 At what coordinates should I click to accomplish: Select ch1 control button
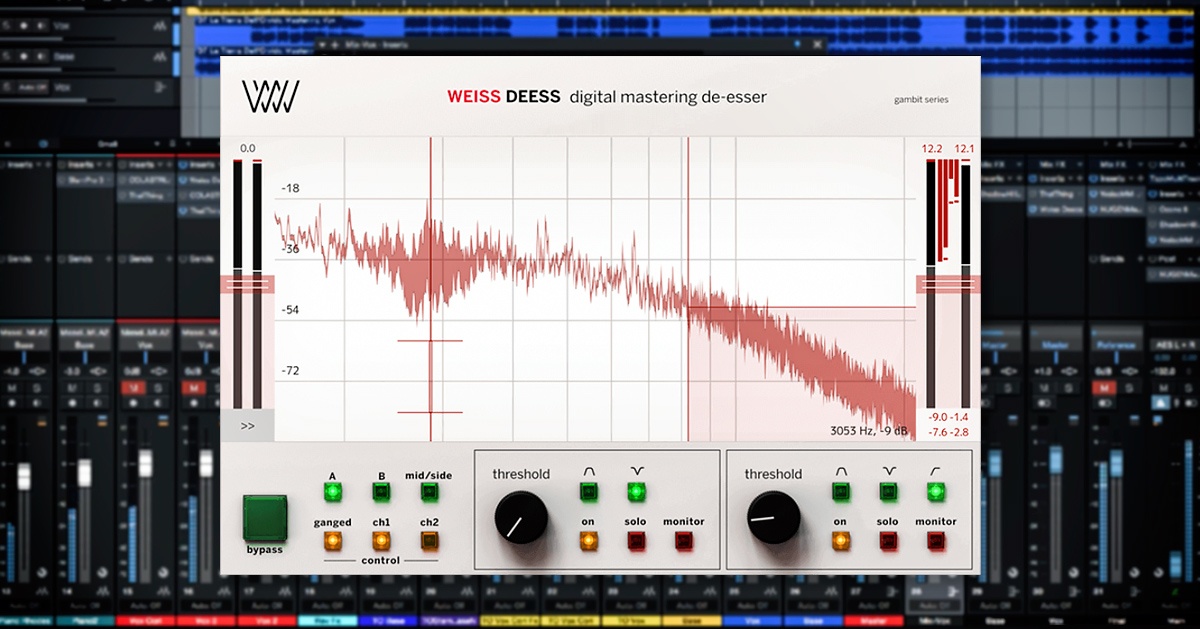point(380,541)
